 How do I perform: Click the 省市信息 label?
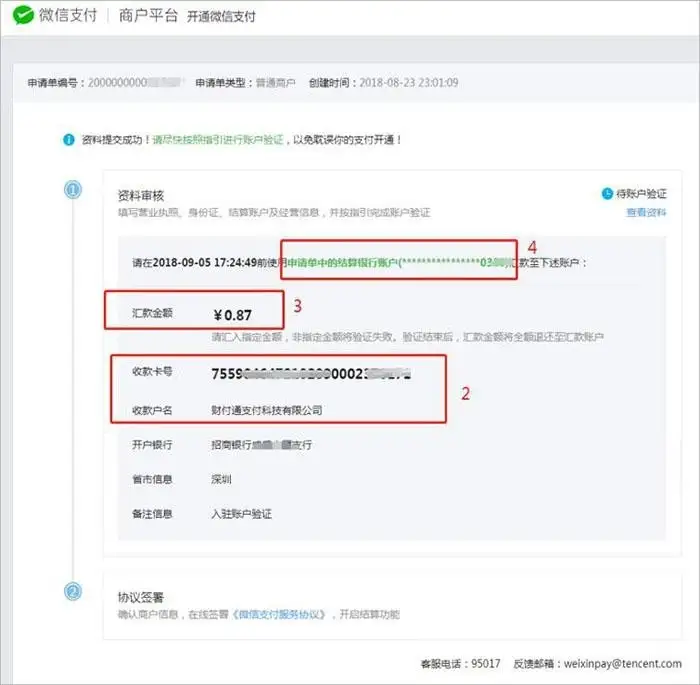pos(152,480)
